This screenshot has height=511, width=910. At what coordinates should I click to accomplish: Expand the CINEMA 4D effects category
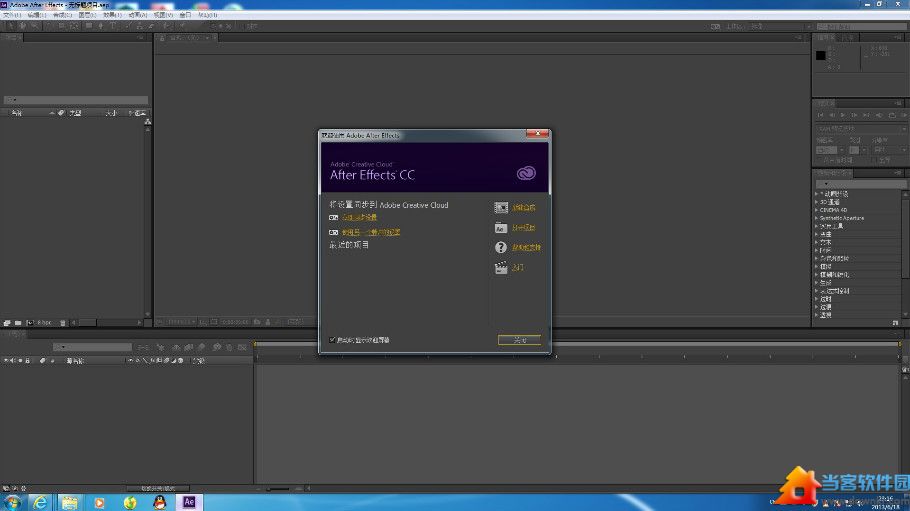coord(817,210)
